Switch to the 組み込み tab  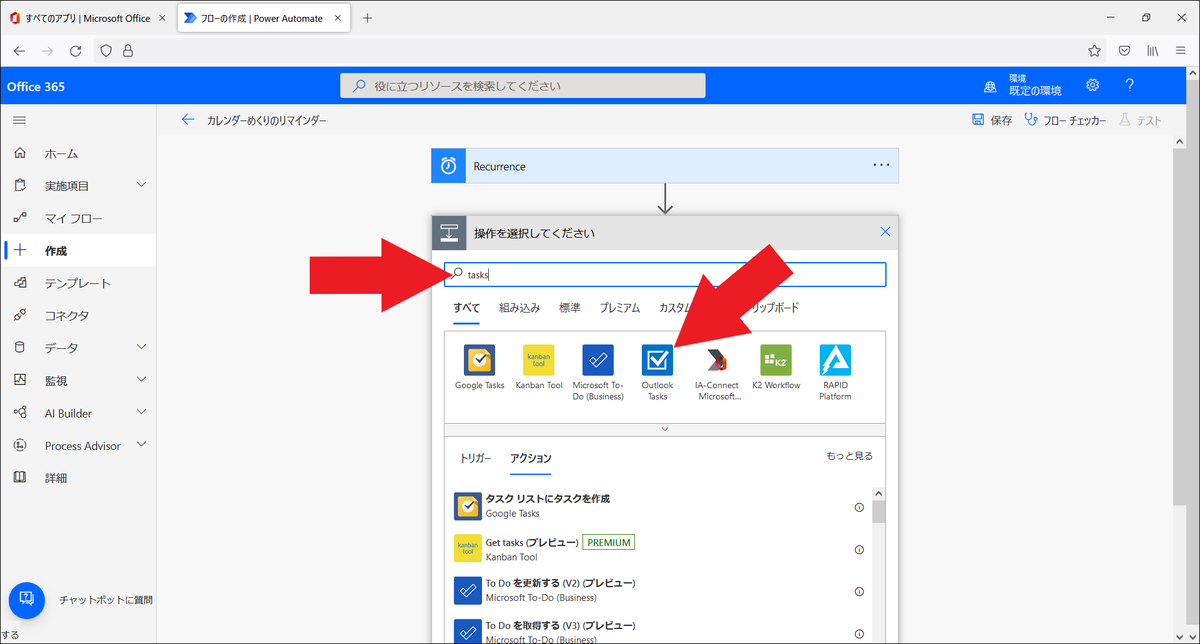pos(519,308)
